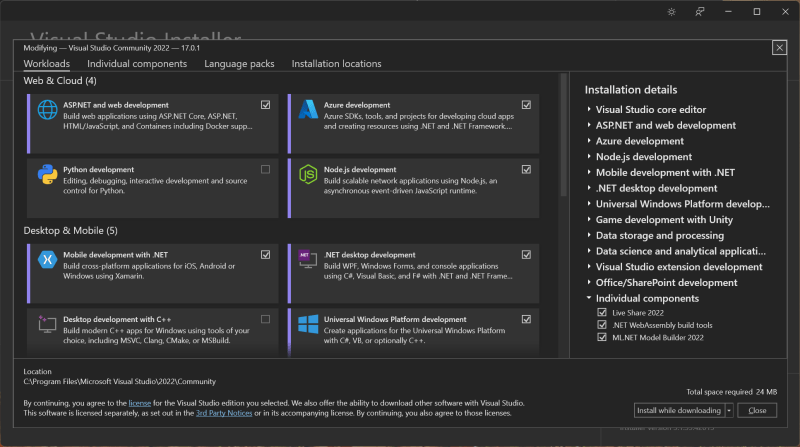
Task: Select the Workloads tab
Action: click(x=46, y=64)
